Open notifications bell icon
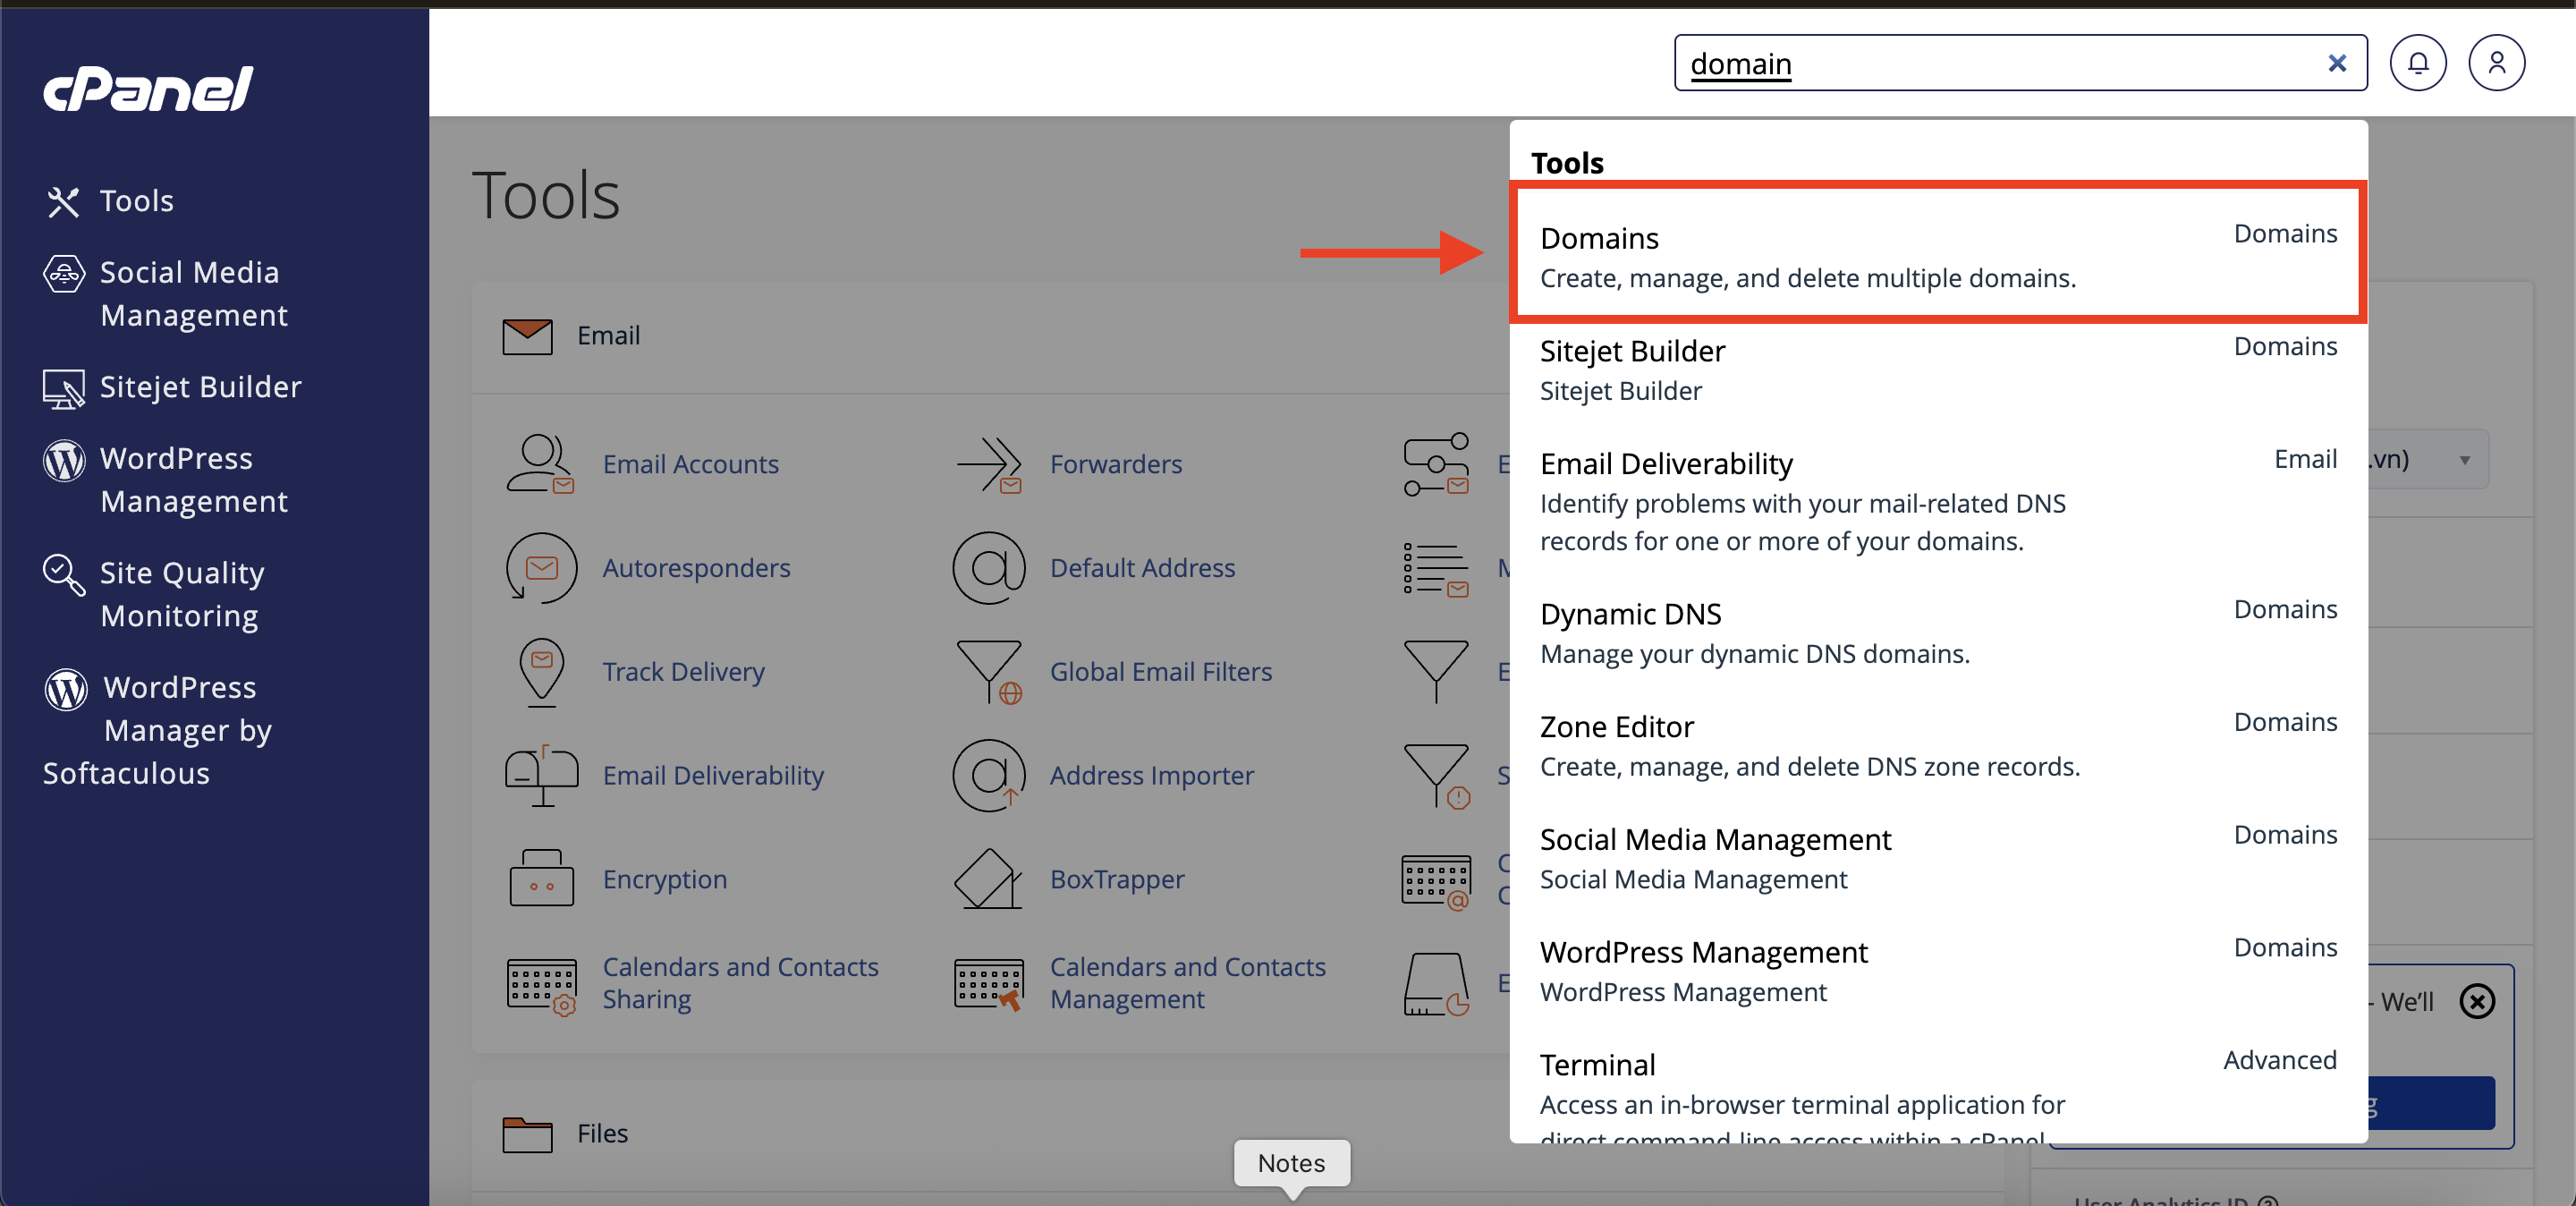This screenshot has height=1206, width=2576. tap(2418, 63)
